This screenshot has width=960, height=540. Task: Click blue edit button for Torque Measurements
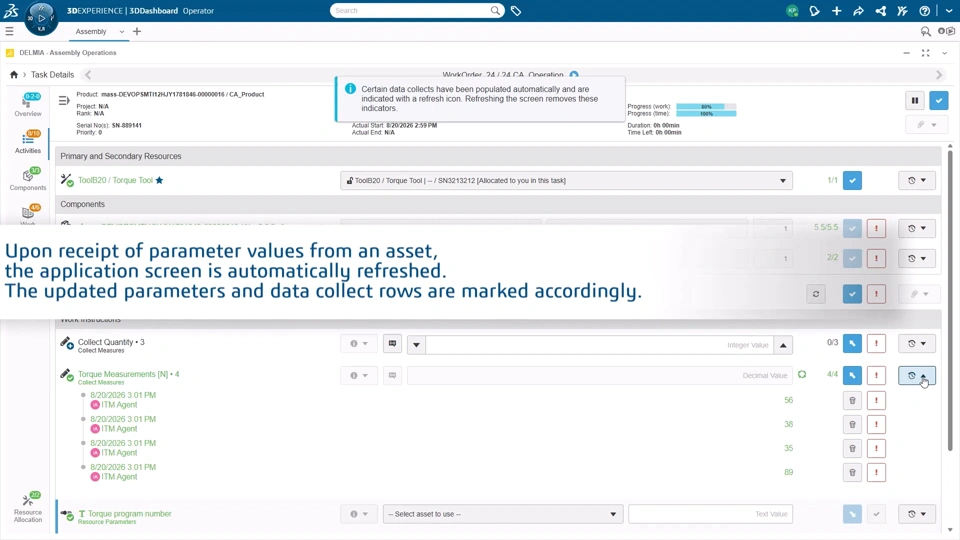tap(852, 375)
